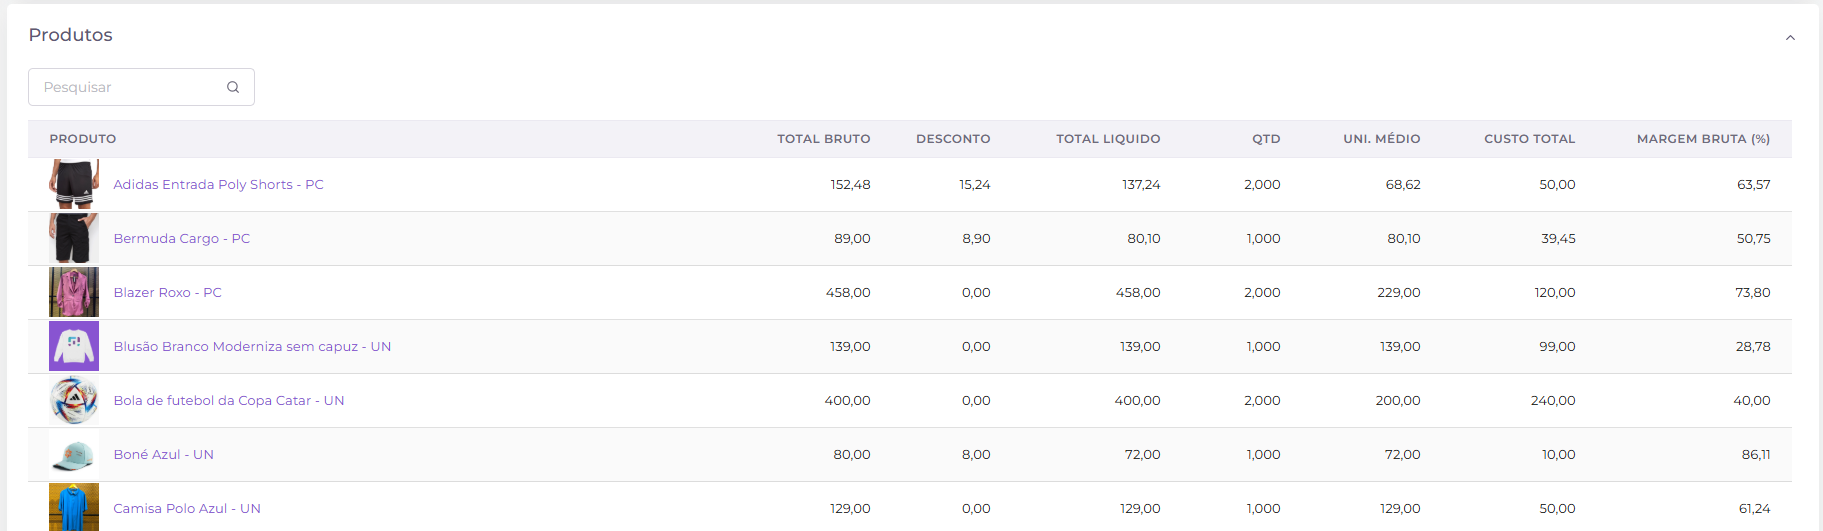Image resolution: width=1823 pixels, height=531 pixels.
Task: Click the Bermuda Cargo product thumbnail
Action: [x=74, y=238]
